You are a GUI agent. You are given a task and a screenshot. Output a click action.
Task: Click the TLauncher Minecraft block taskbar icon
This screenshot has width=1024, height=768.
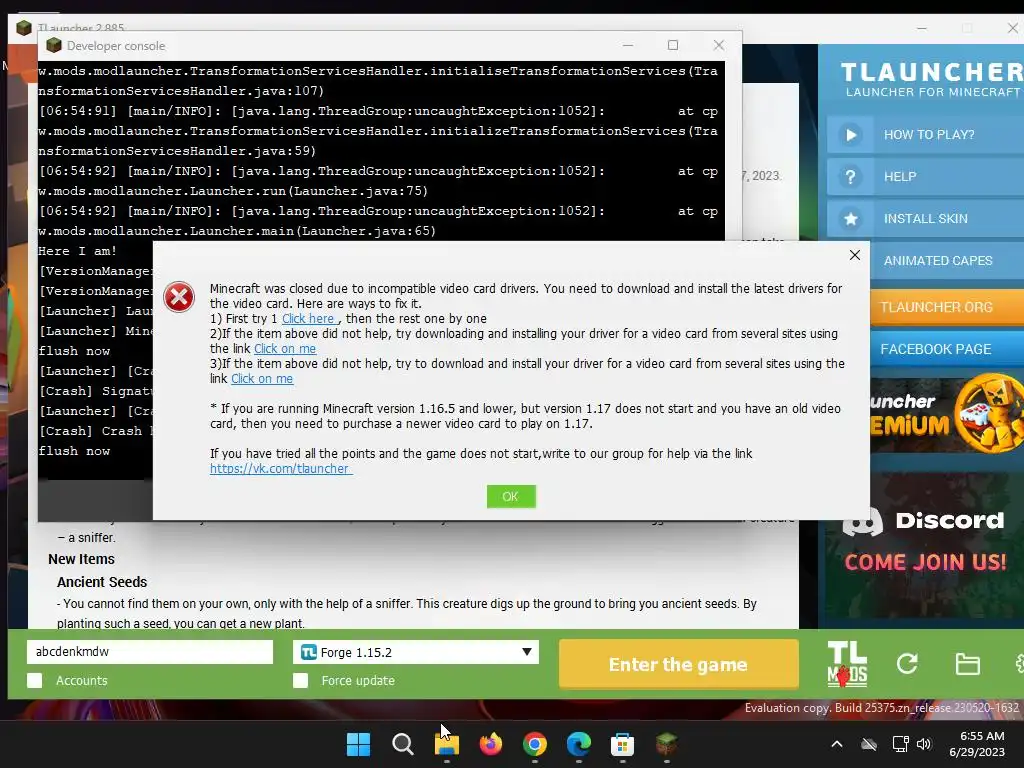coord(666,744)
